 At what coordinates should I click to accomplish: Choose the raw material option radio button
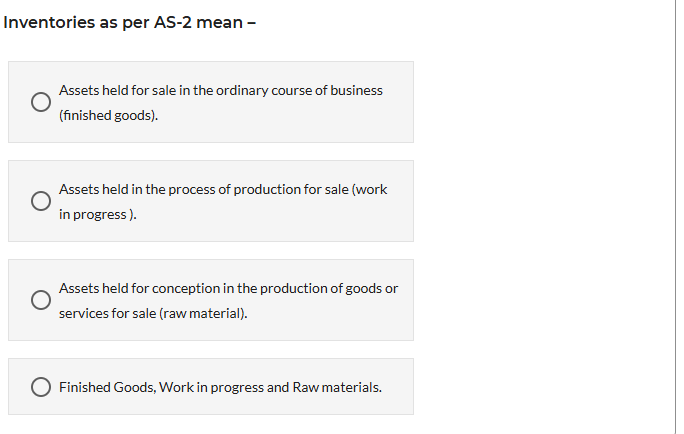[x=40, y=300]
